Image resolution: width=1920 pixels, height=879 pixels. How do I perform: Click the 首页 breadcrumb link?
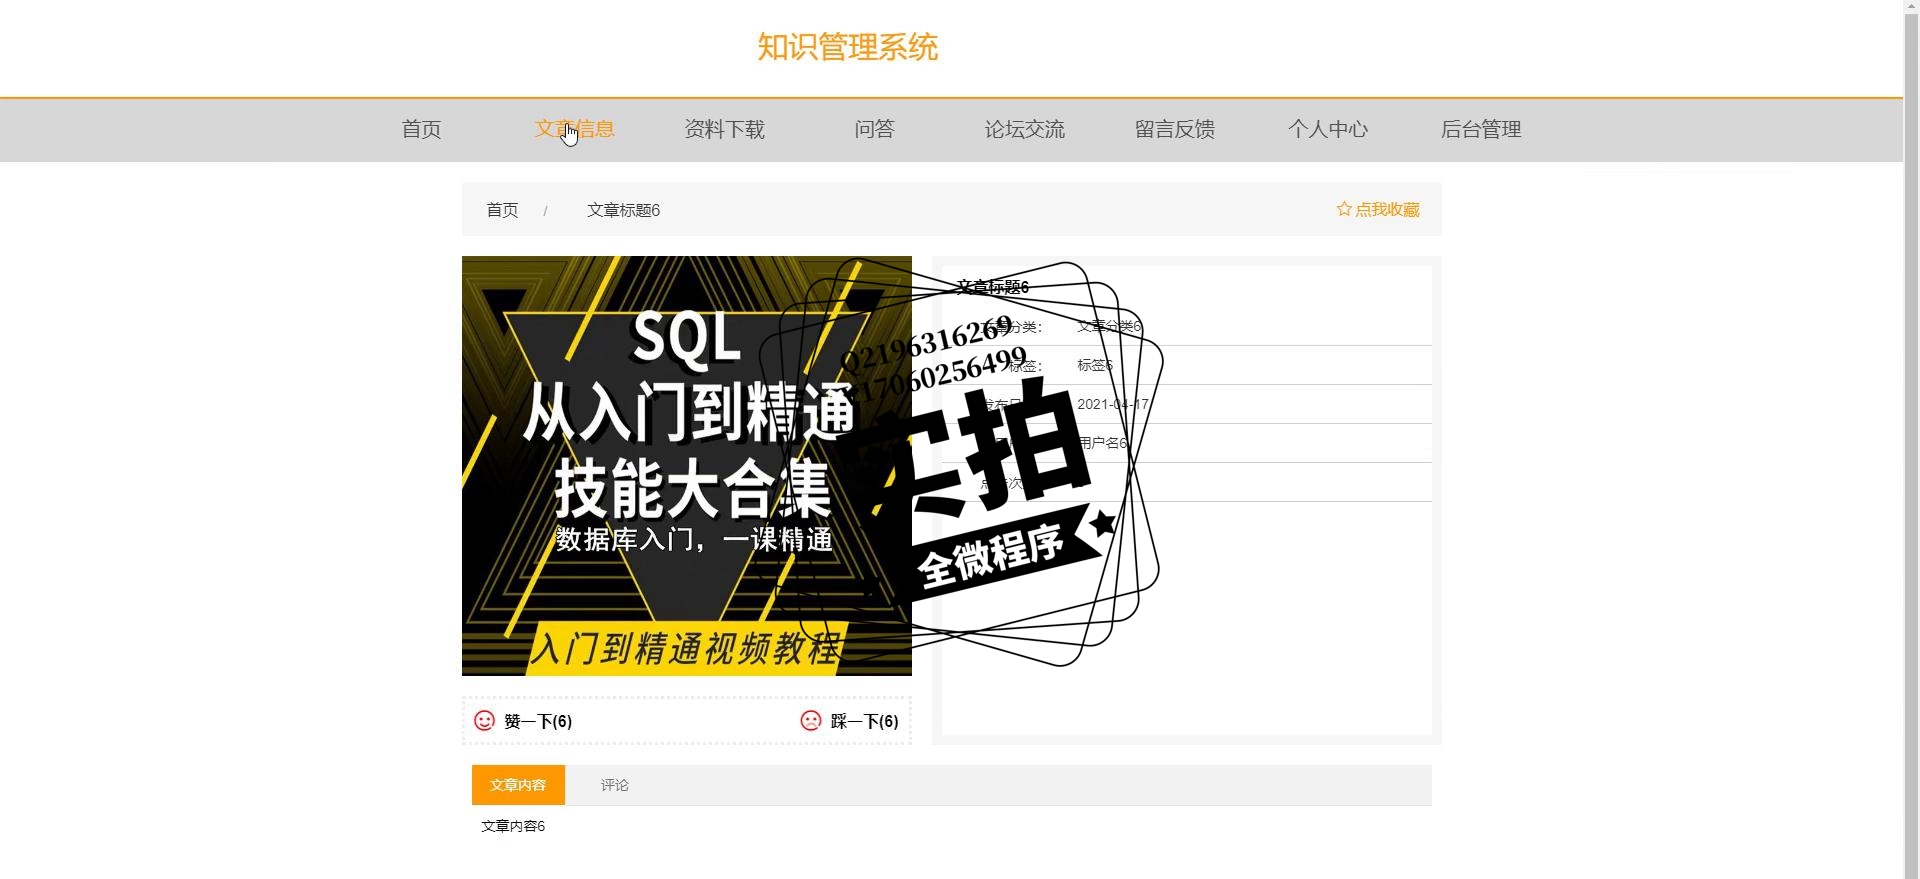pos(502,210)
